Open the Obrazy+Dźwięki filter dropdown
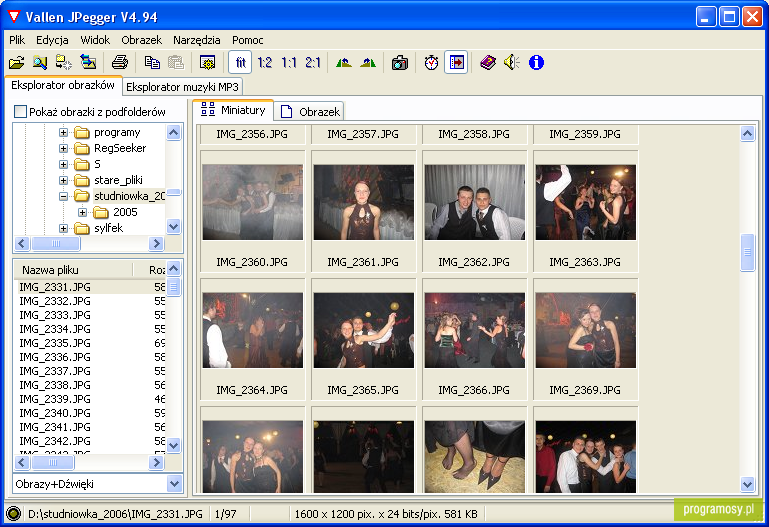This screenshot has height=527, width=769. [174, 484]
